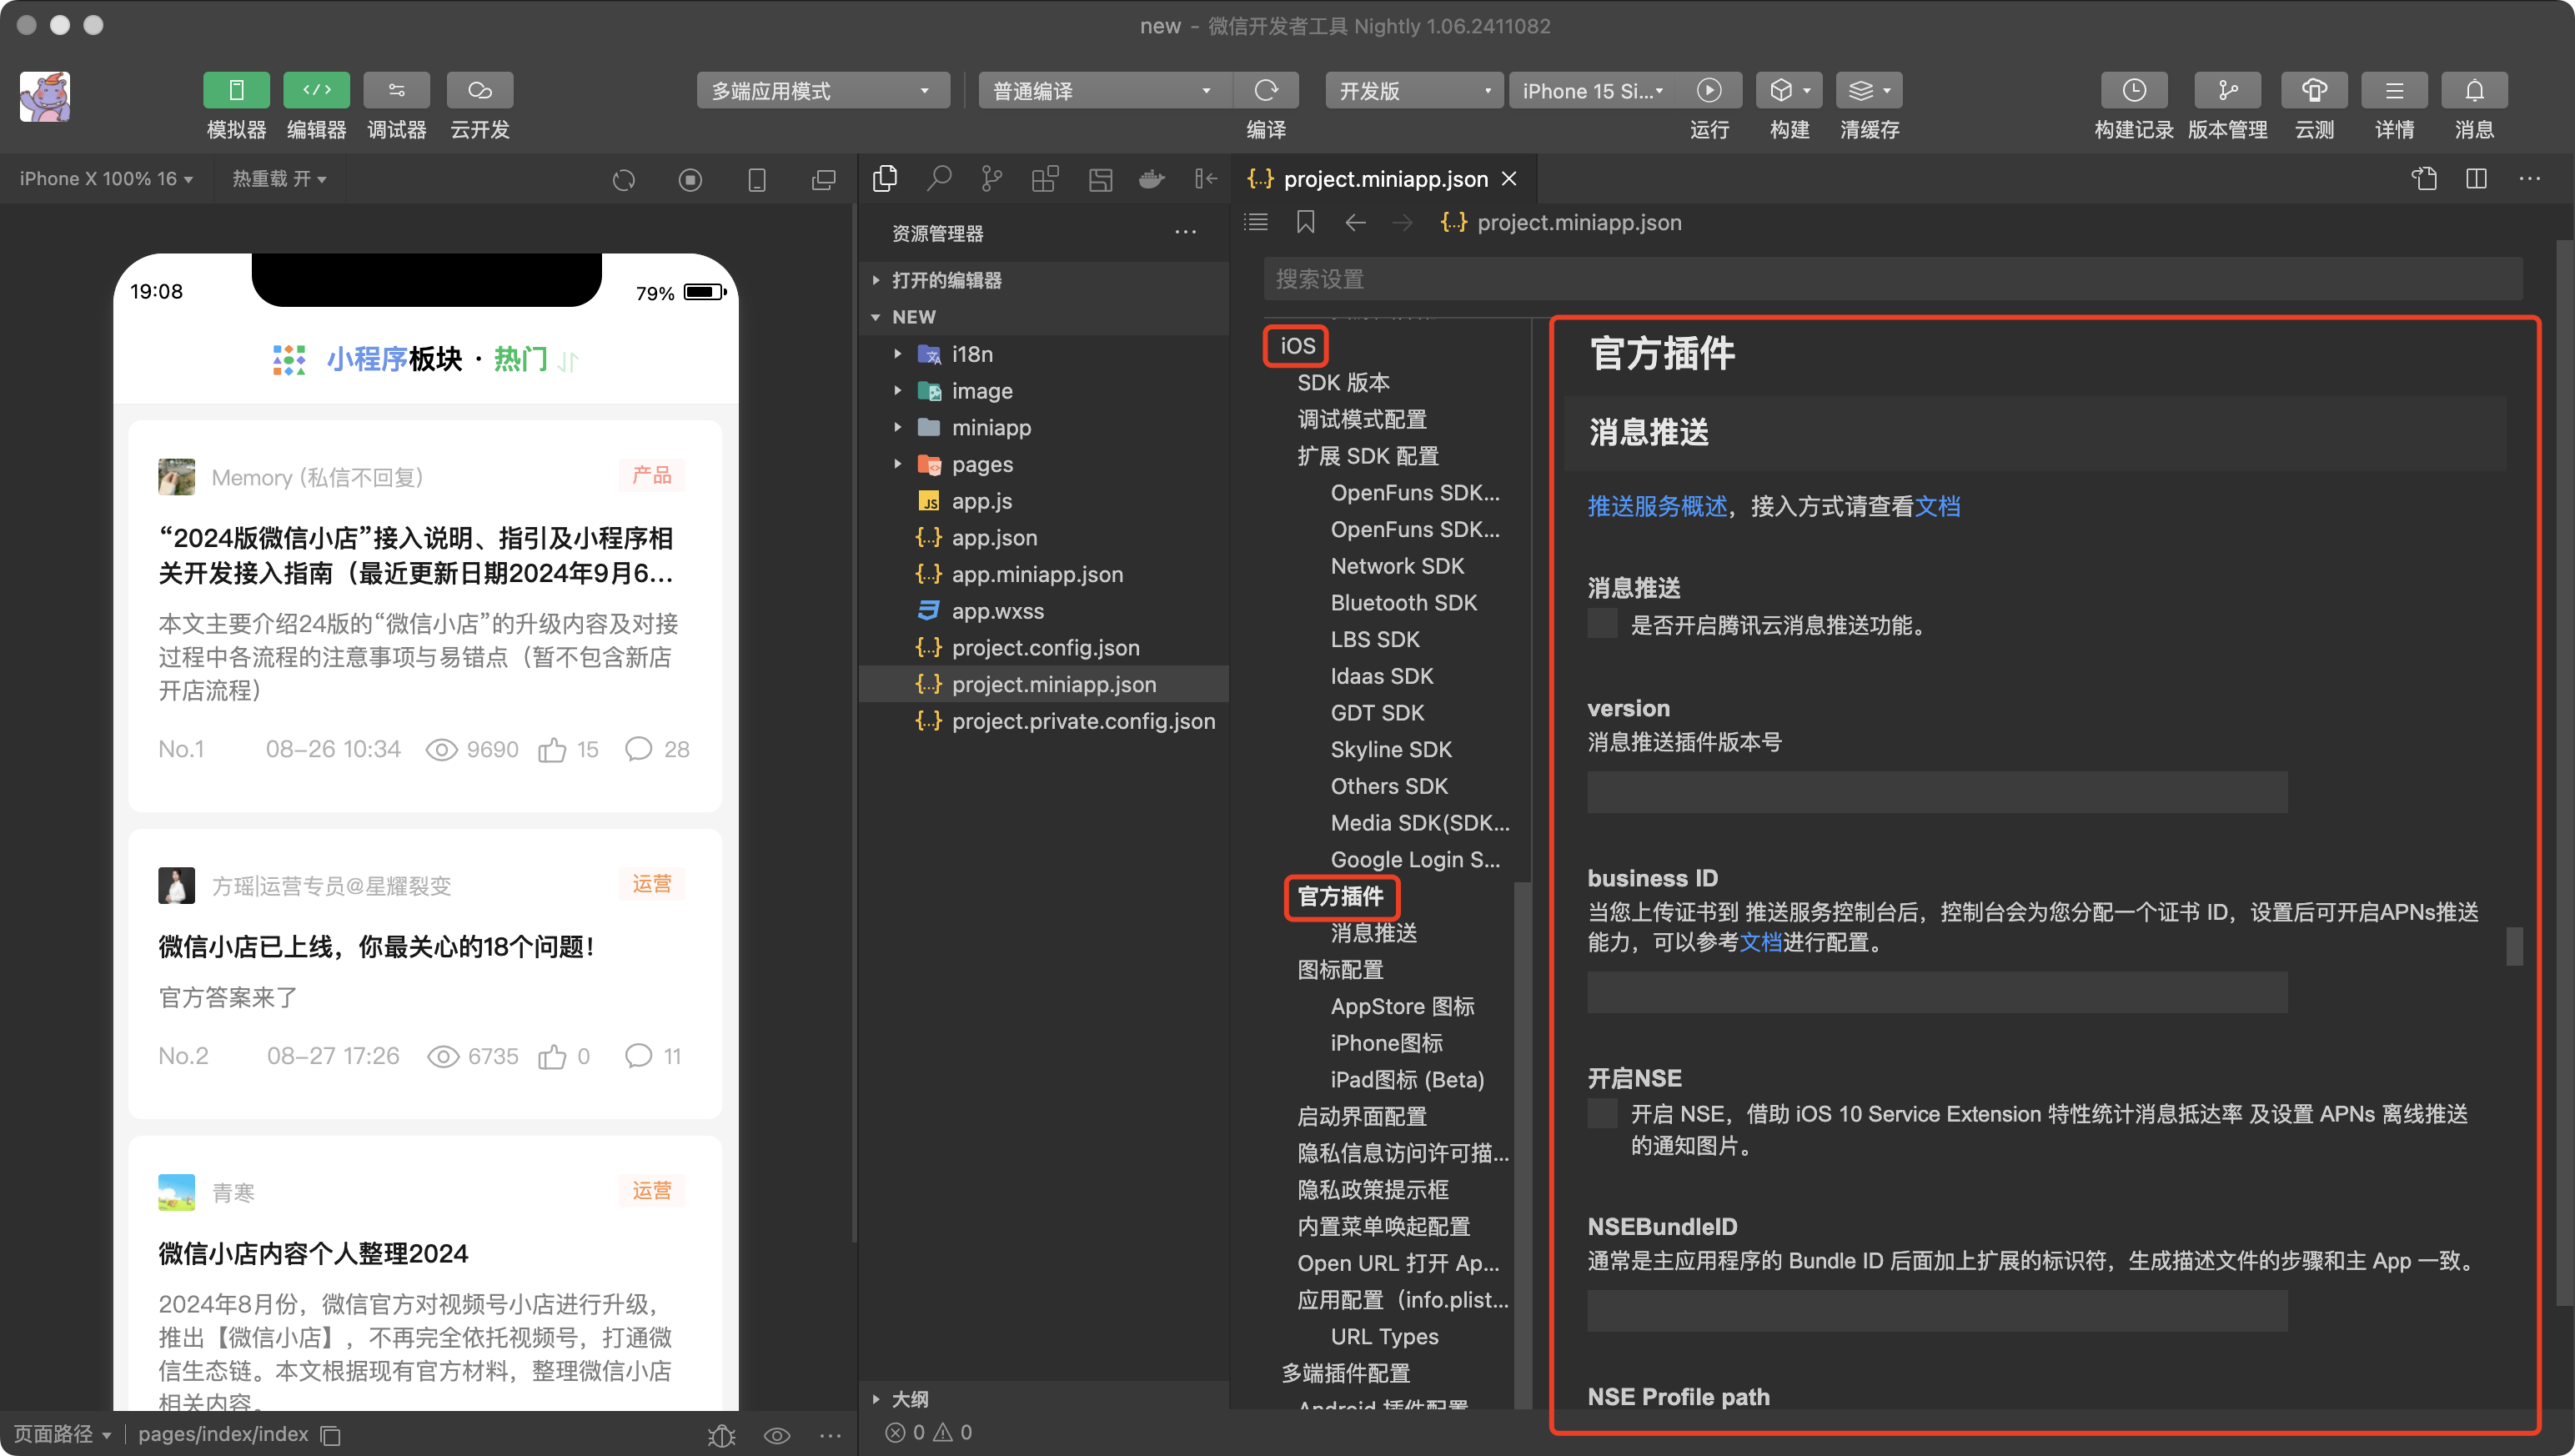This screenshot has width=2575, height=1456.
Task: Select 官方插件 in settings tree
Action: pos(1340,896)
